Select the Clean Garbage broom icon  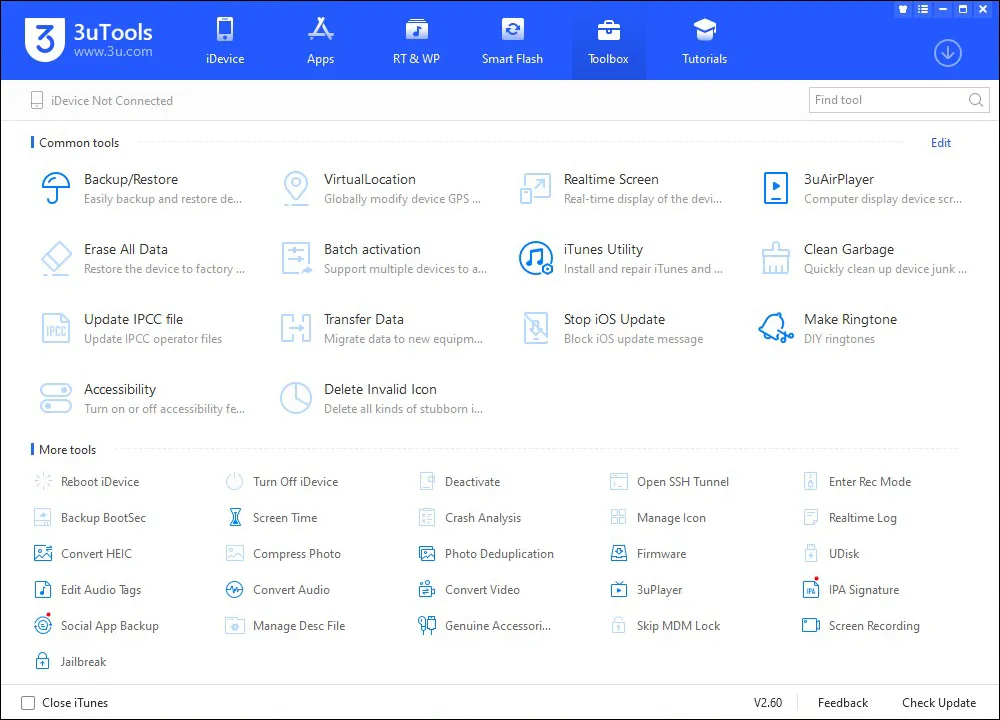pyautogui.click(x=775, y=257)
